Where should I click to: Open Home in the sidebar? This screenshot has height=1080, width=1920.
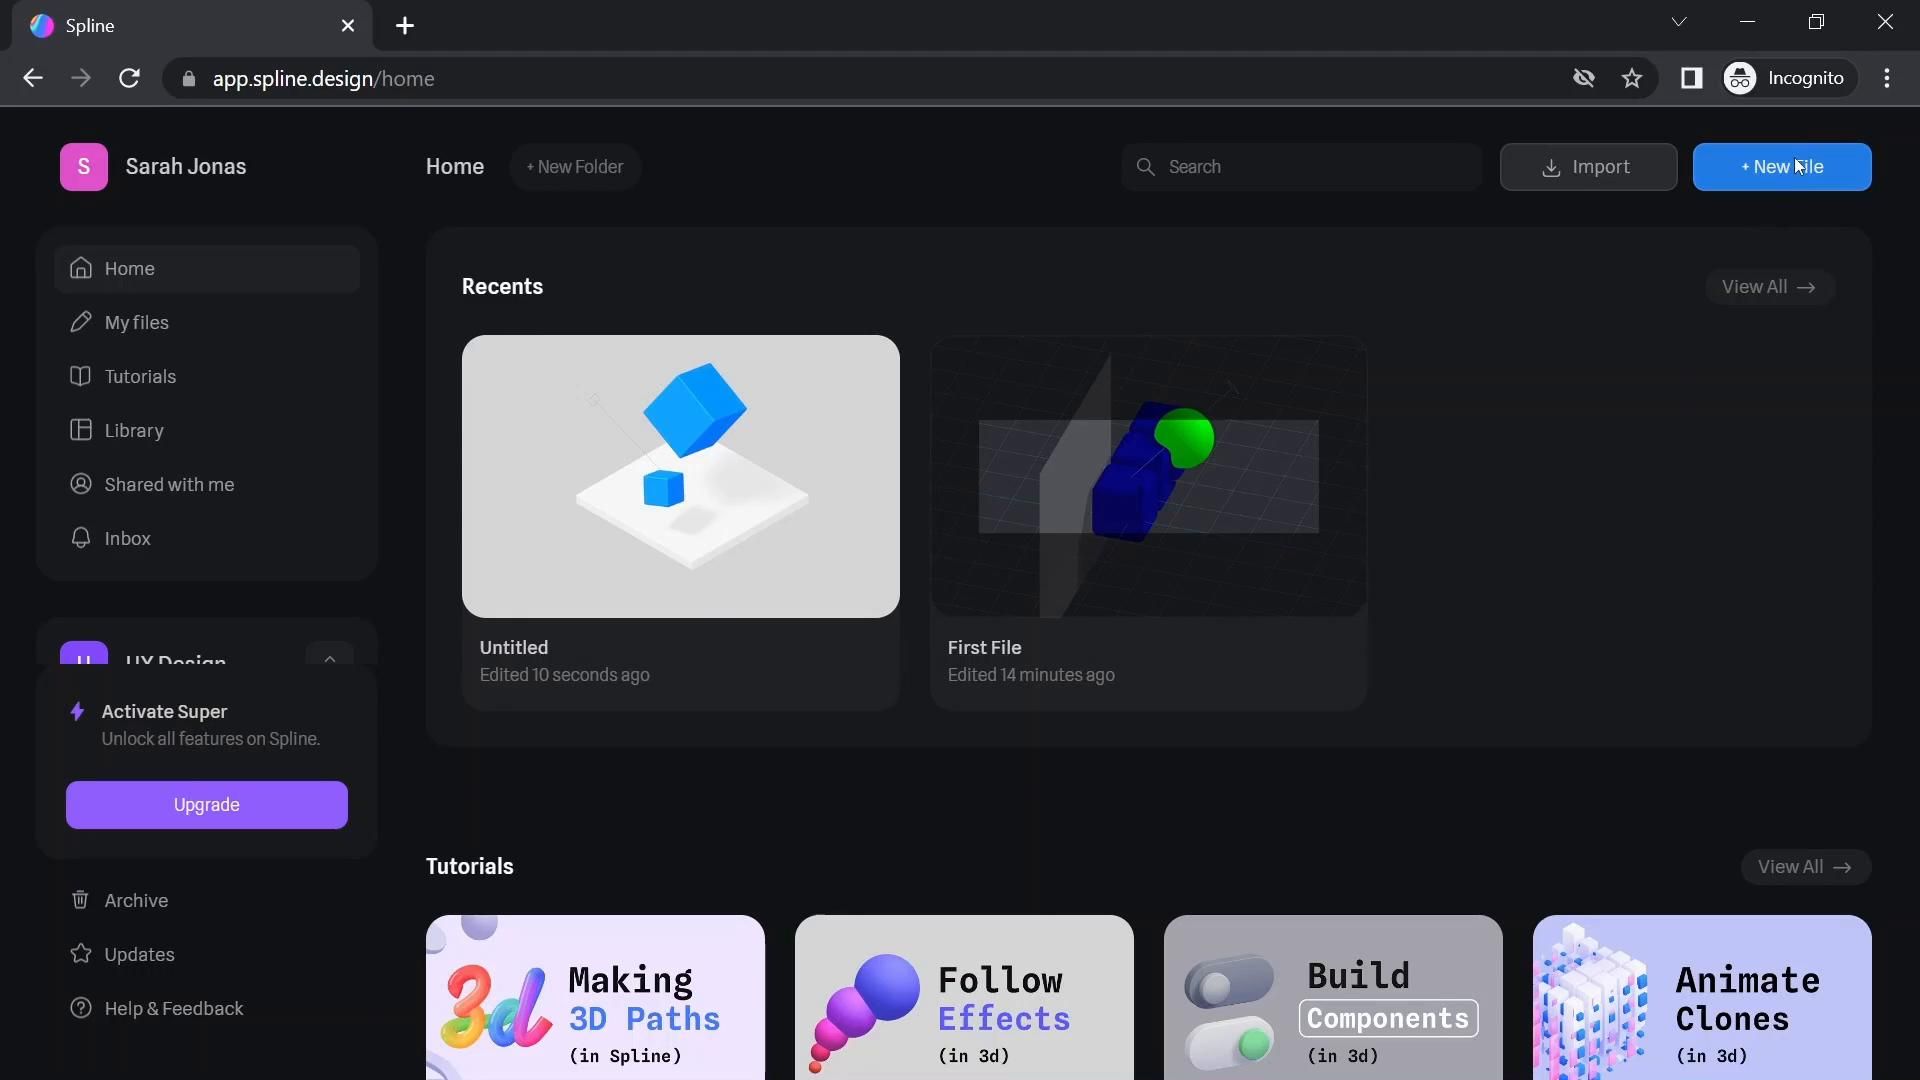pyautogui.click(x=207, y=269)
